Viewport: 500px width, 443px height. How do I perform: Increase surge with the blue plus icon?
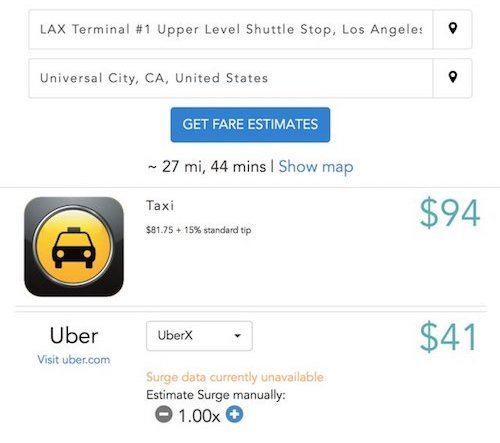click(234, 414)
